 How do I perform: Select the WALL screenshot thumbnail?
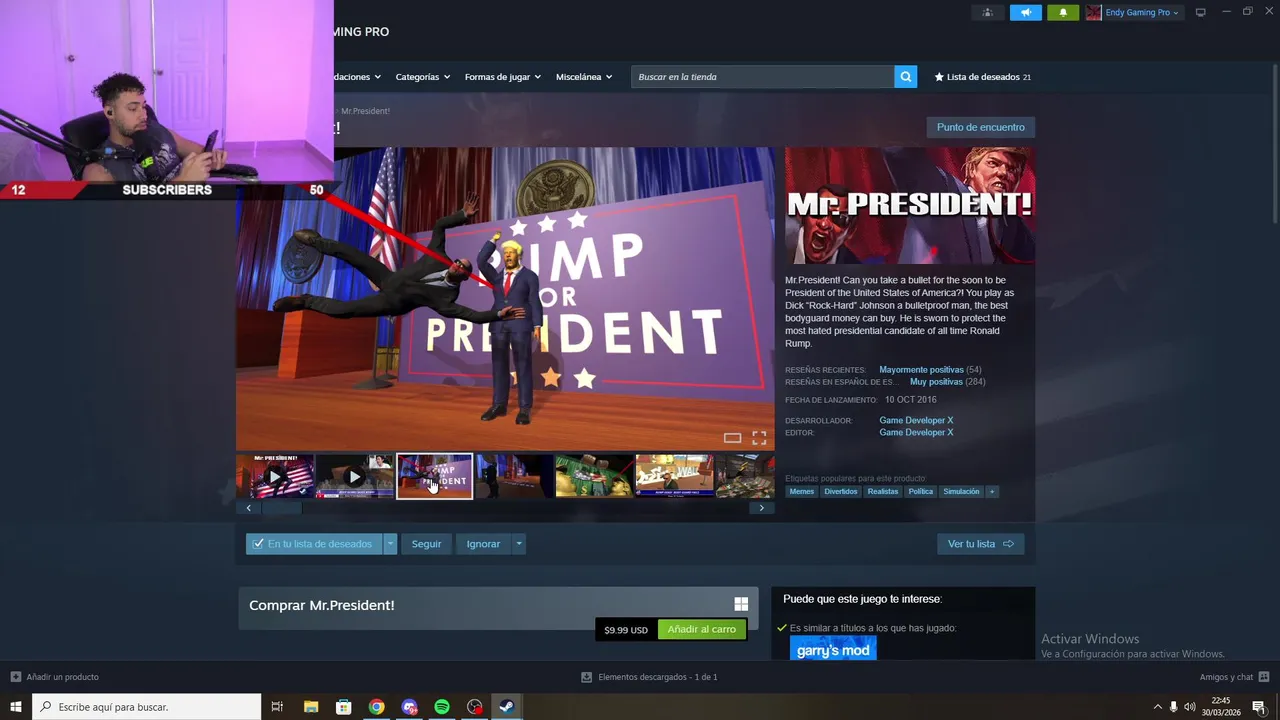click(674, 476)
